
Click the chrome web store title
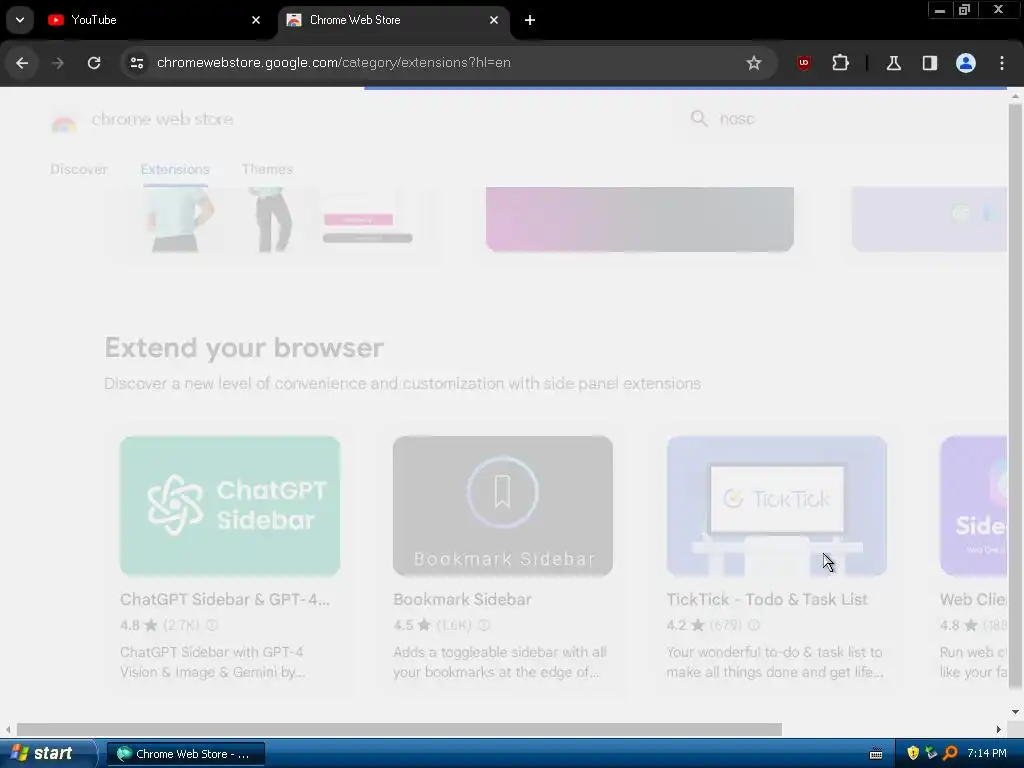(162, 120)
